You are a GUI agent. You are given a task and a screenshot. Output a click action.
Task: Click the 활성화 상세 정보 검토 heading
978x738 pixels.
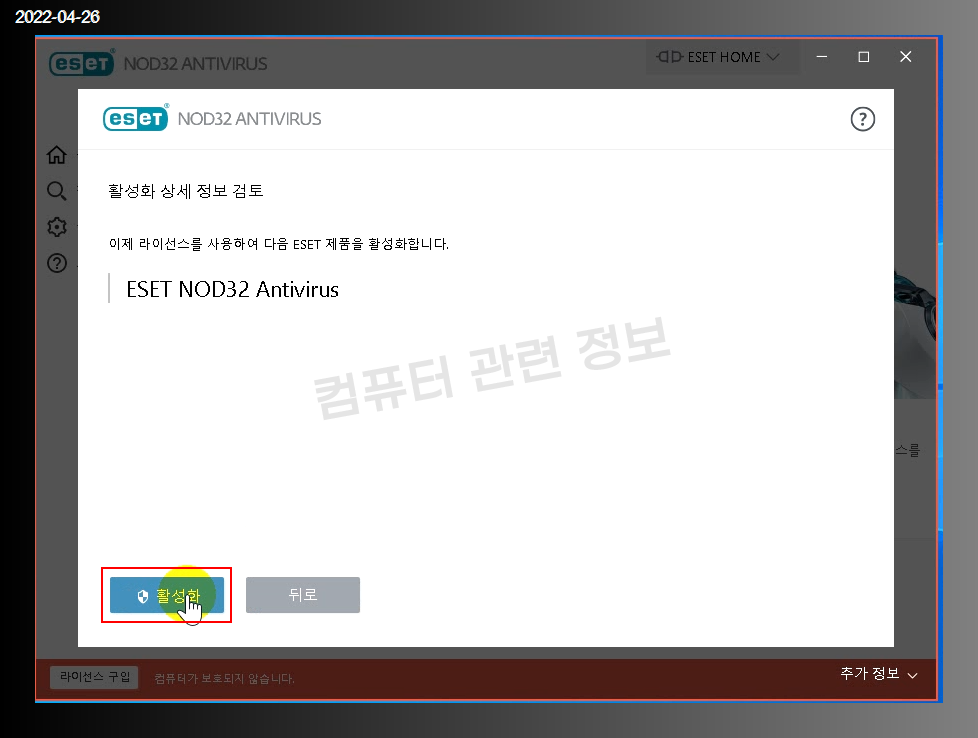click(185, 191)
